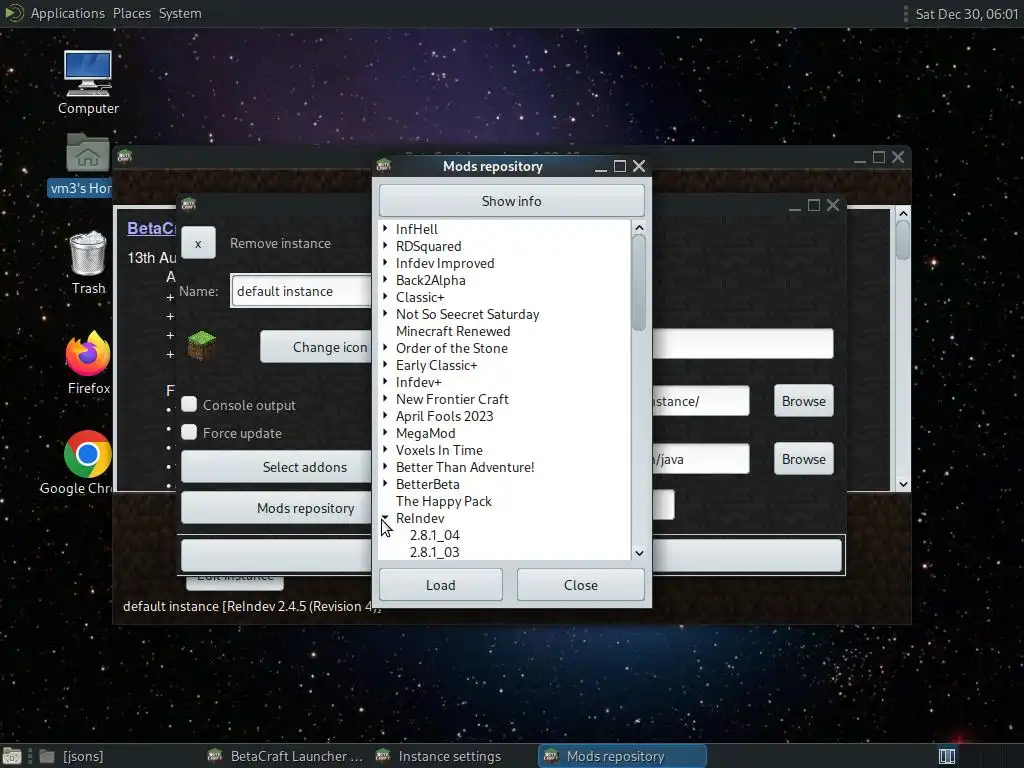The height and width of the screenshot is (768, 1024).
Task: Click Mods repository button in Instance settings
Action: pos(276,508)
